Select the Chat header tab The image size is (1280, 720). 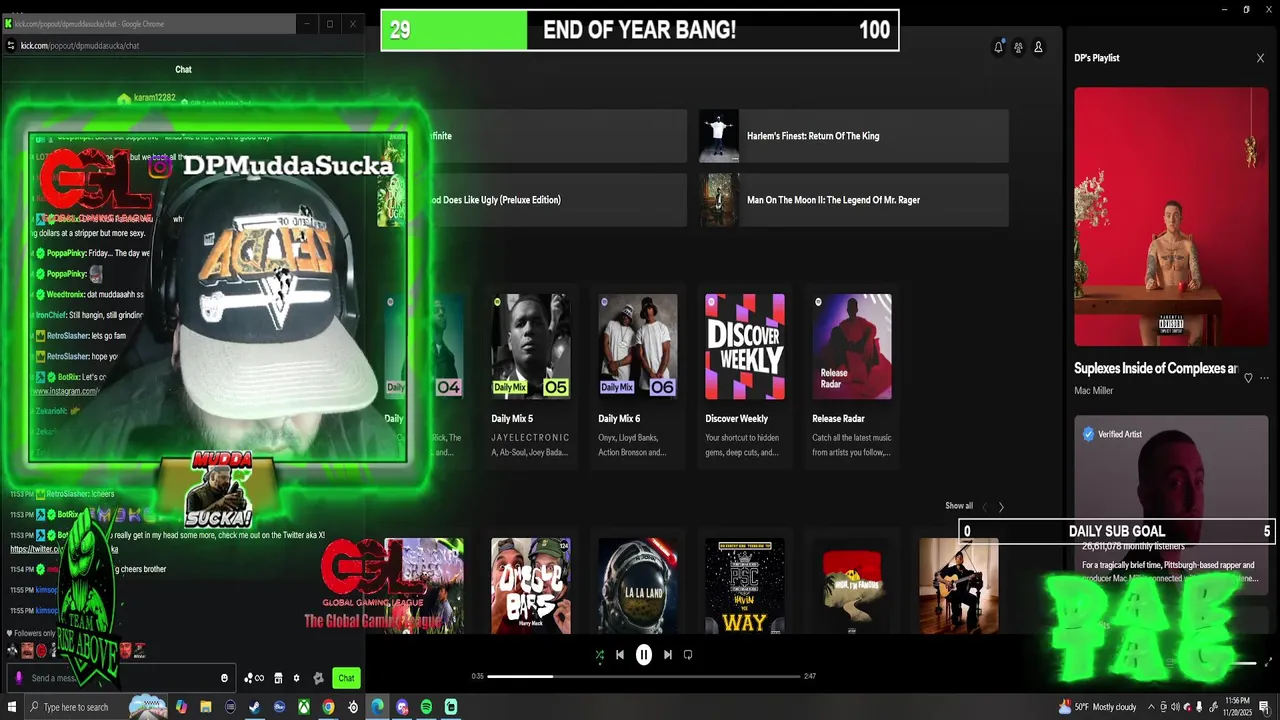pos(183,69)
